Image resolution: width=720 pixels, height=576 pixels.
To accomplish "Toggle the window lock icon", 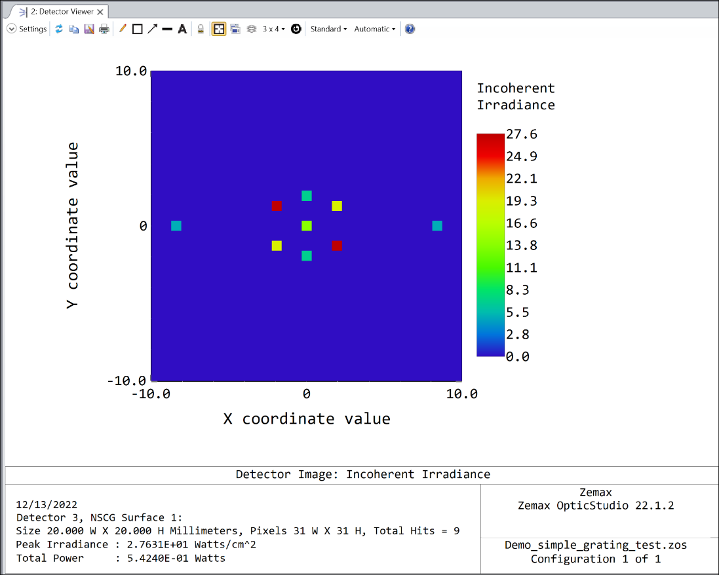I will click(x=201, y=29).
